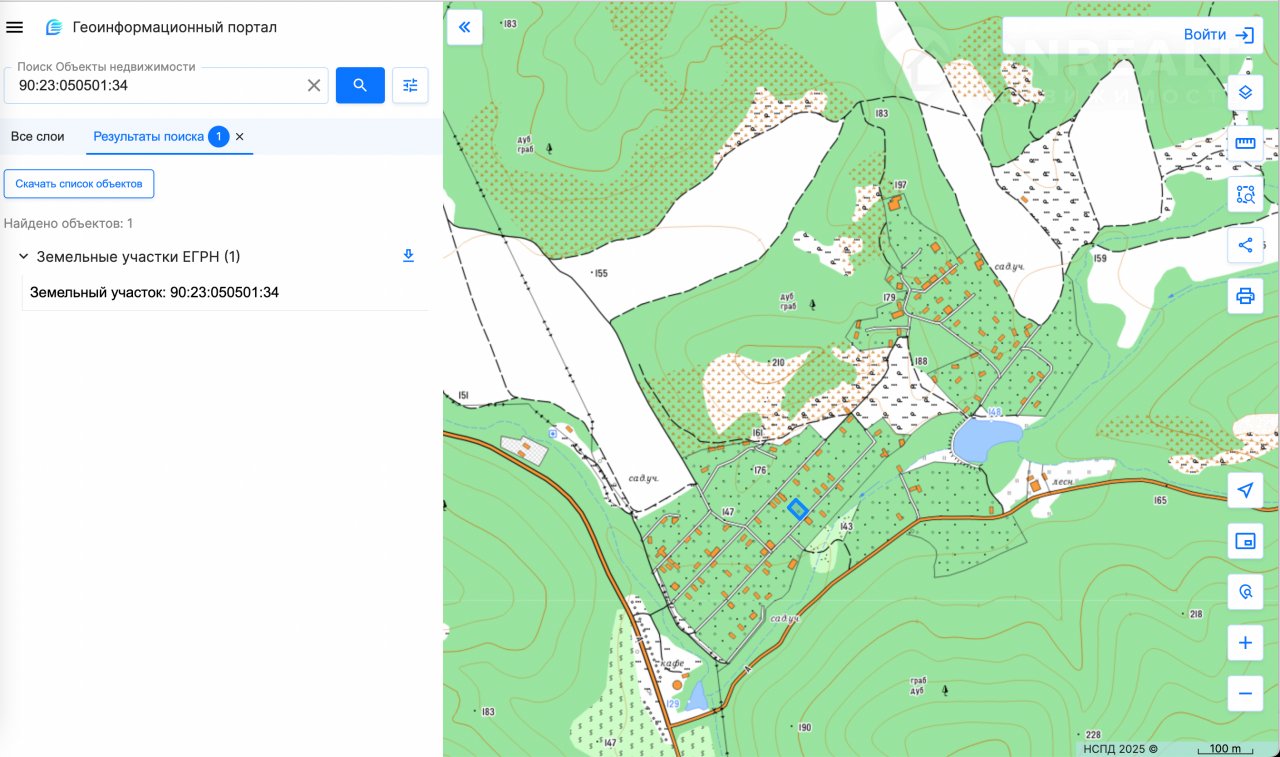Click the blue search magnifier button
Viewport: 1280px width, 757px height.
click(360, 85)
